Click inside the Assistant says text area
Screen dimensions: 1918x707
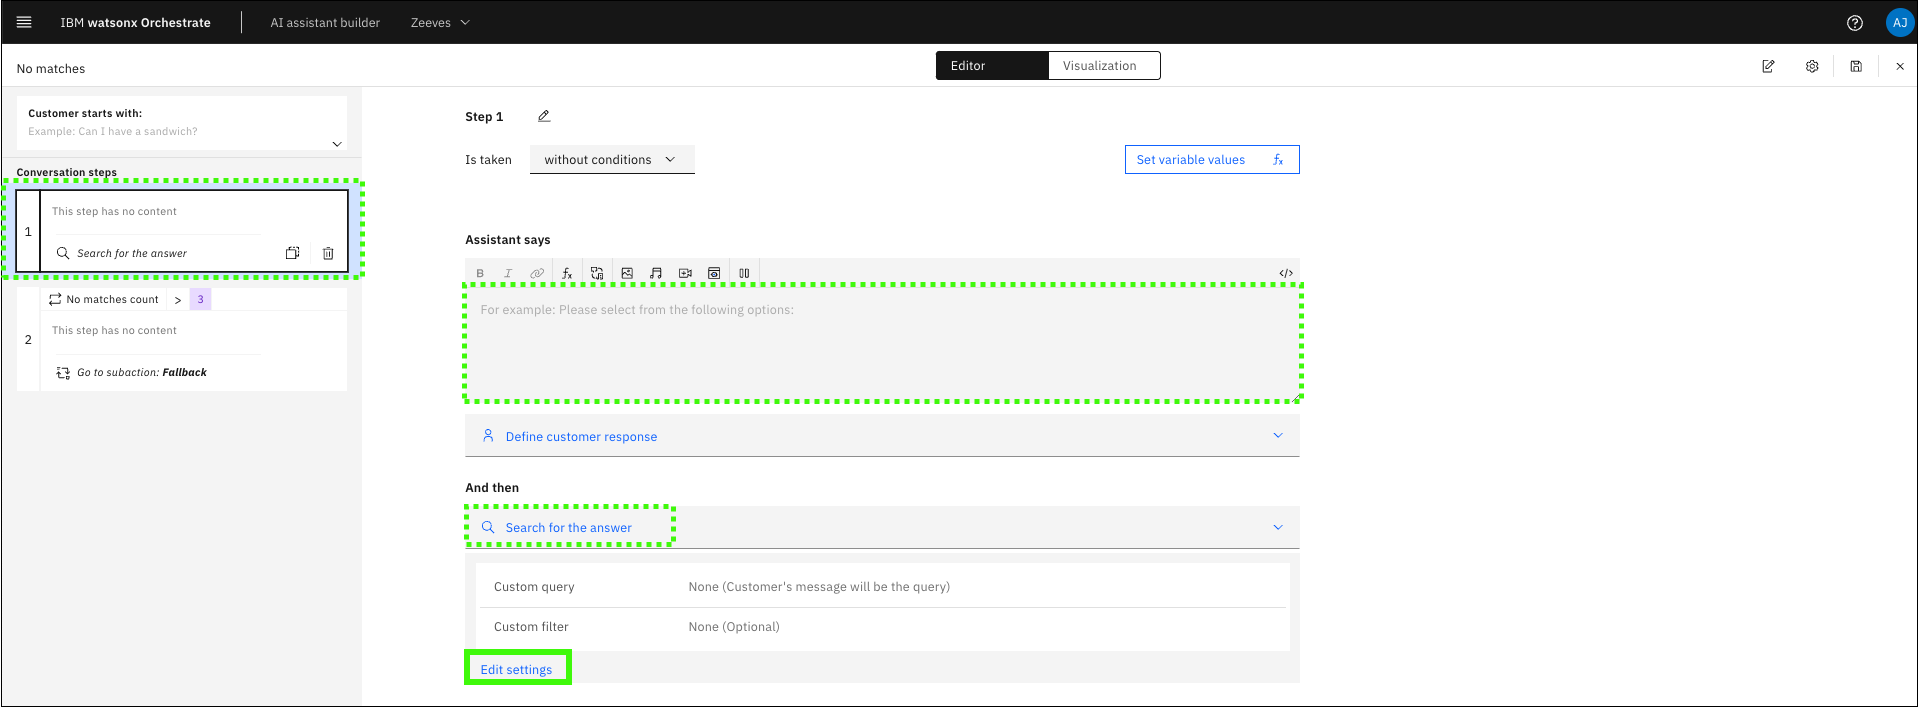[881, 344]
